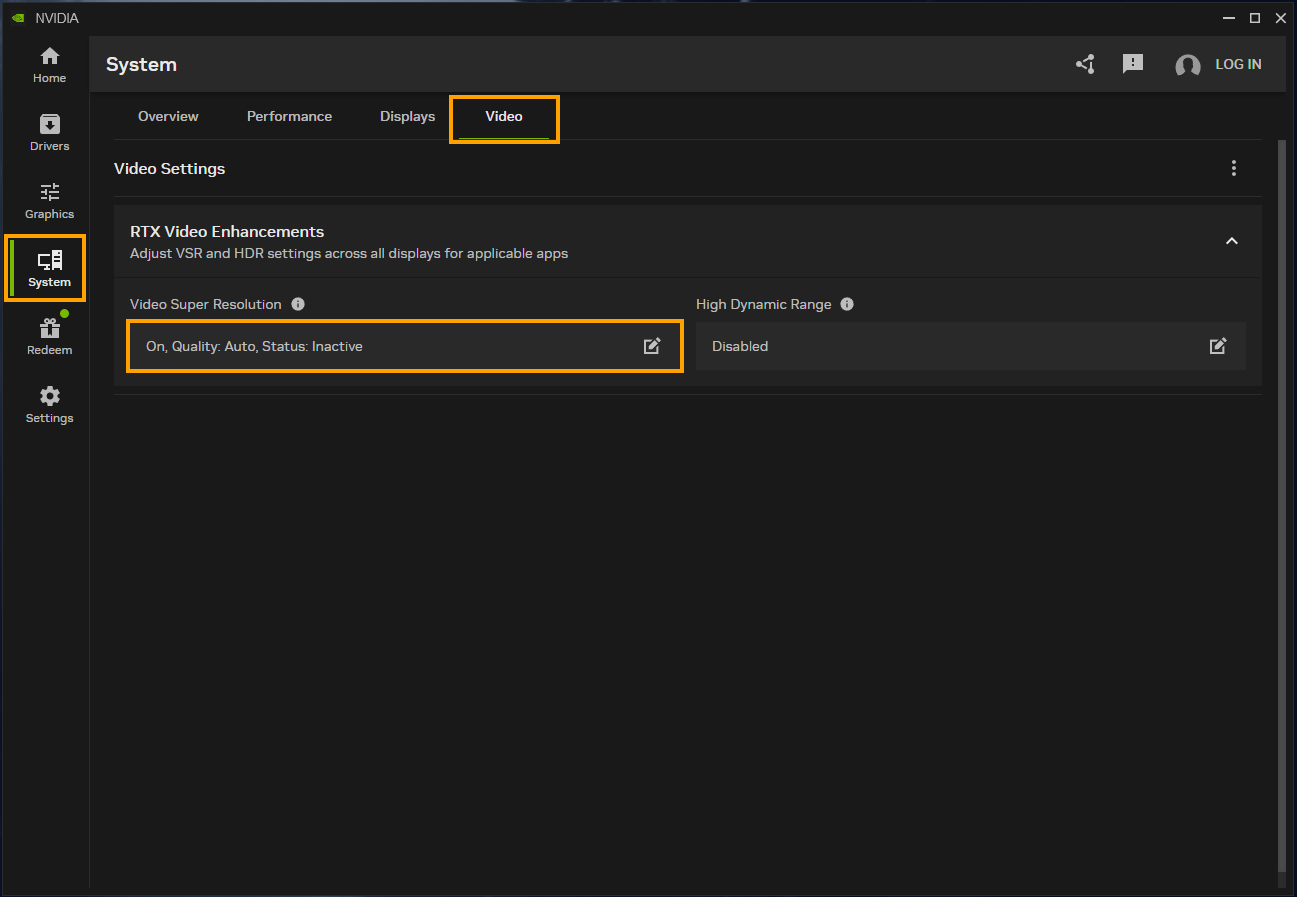The height and width of the screenshot is (897, 1297).
Task: Click the NVIDIA logo in title bar
Action: coord(18,18)
